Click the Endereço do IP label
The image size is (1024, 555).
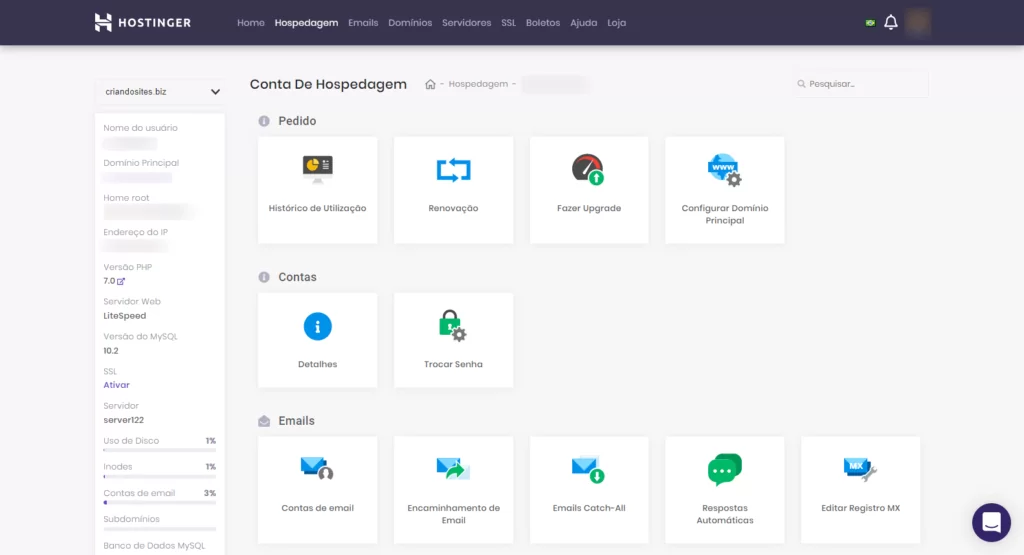[x=135, y=232]
